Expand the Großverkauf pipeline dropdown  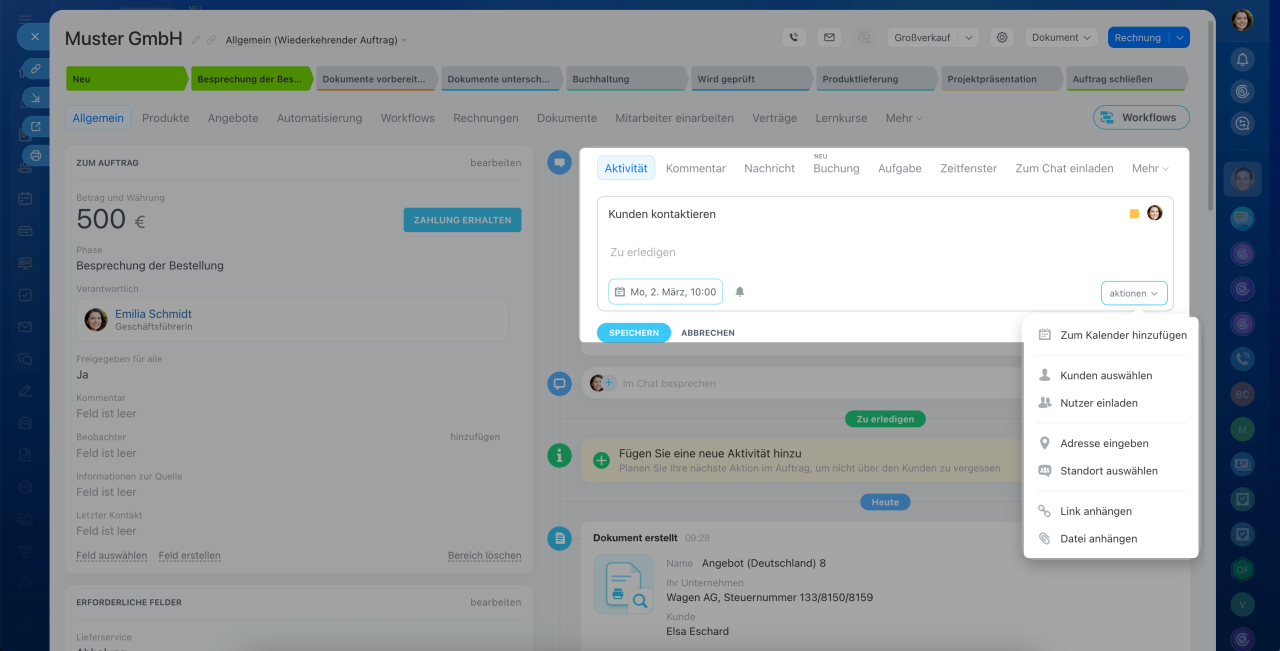(934, 38)
